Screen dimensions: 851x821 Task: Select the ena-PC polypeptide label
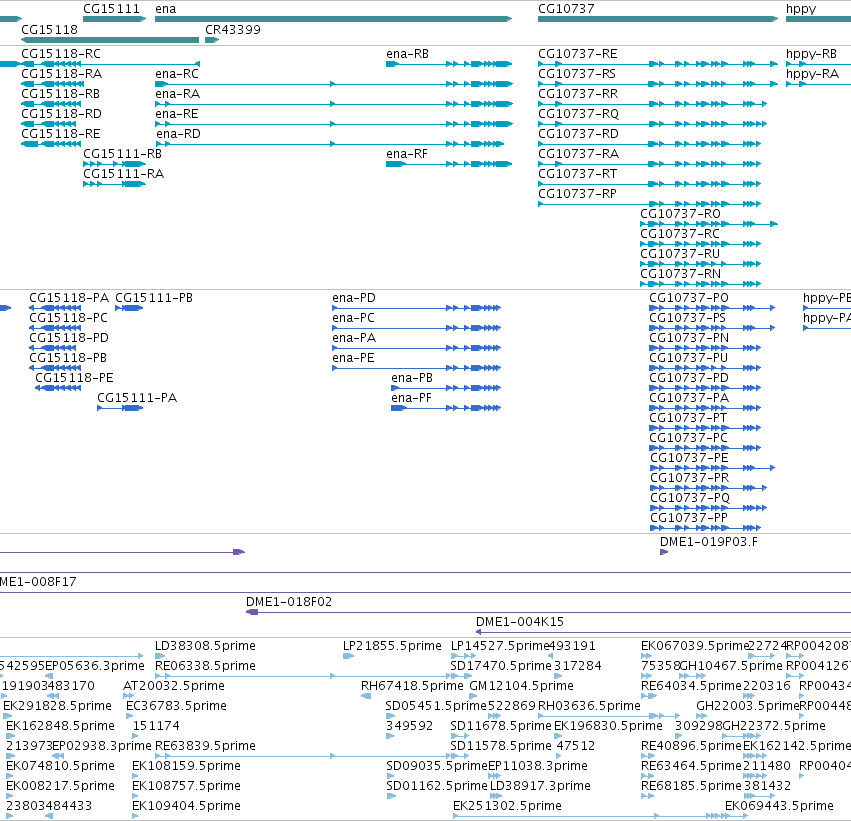[353, 318]
